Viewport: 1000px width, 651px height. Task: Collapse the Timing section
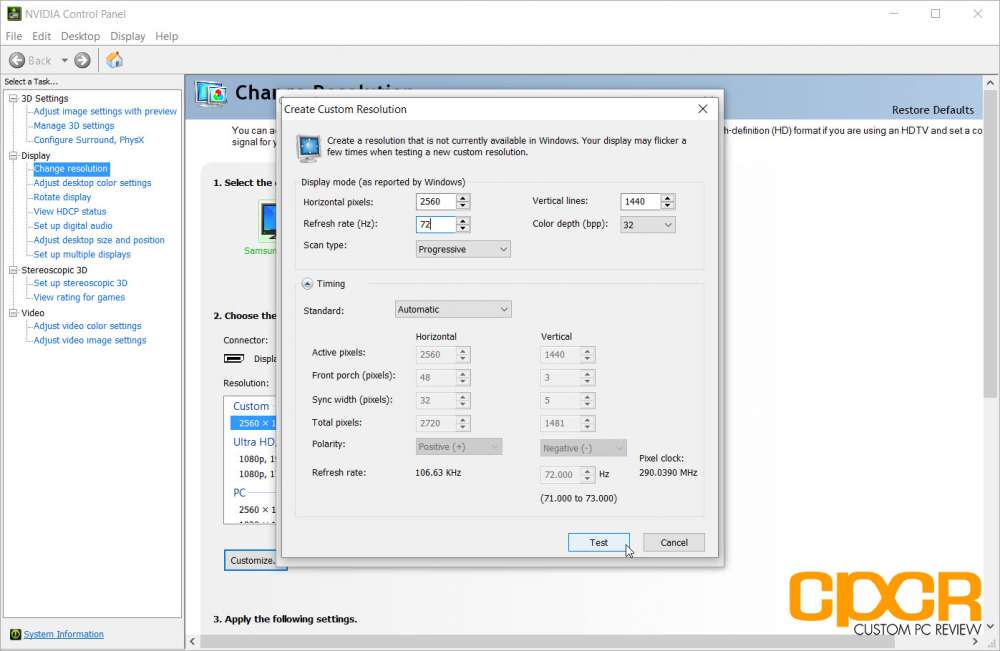click(x=308, y=283)
